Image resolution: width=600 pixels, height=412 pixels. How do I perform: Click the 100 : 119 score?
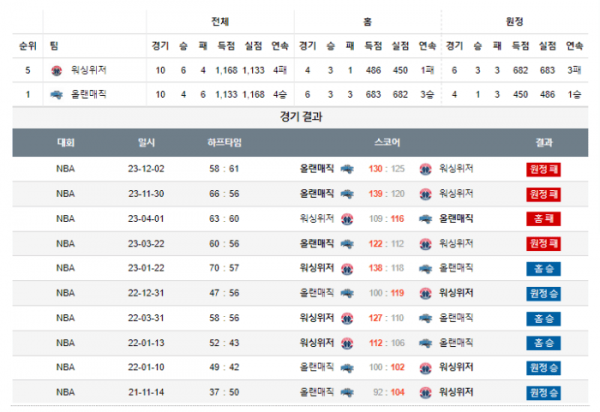(386, 293)
